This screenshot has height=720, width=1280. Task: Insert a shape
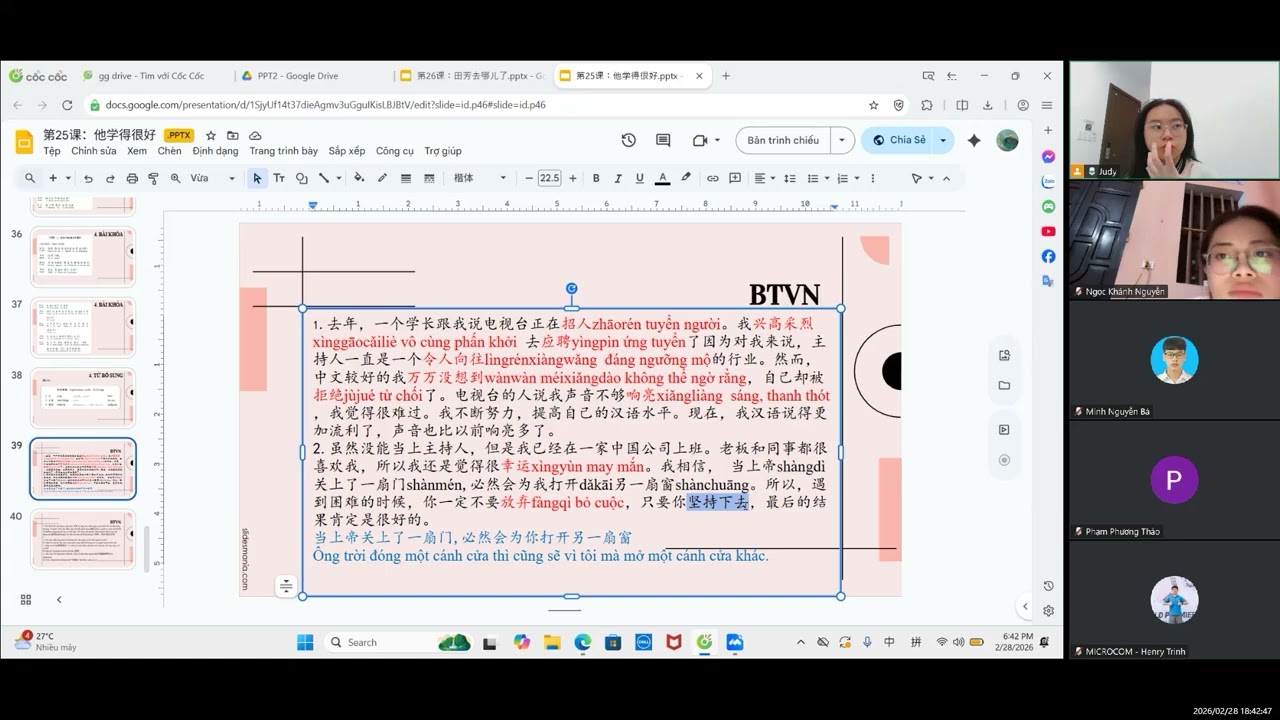[x=301, y=178]
